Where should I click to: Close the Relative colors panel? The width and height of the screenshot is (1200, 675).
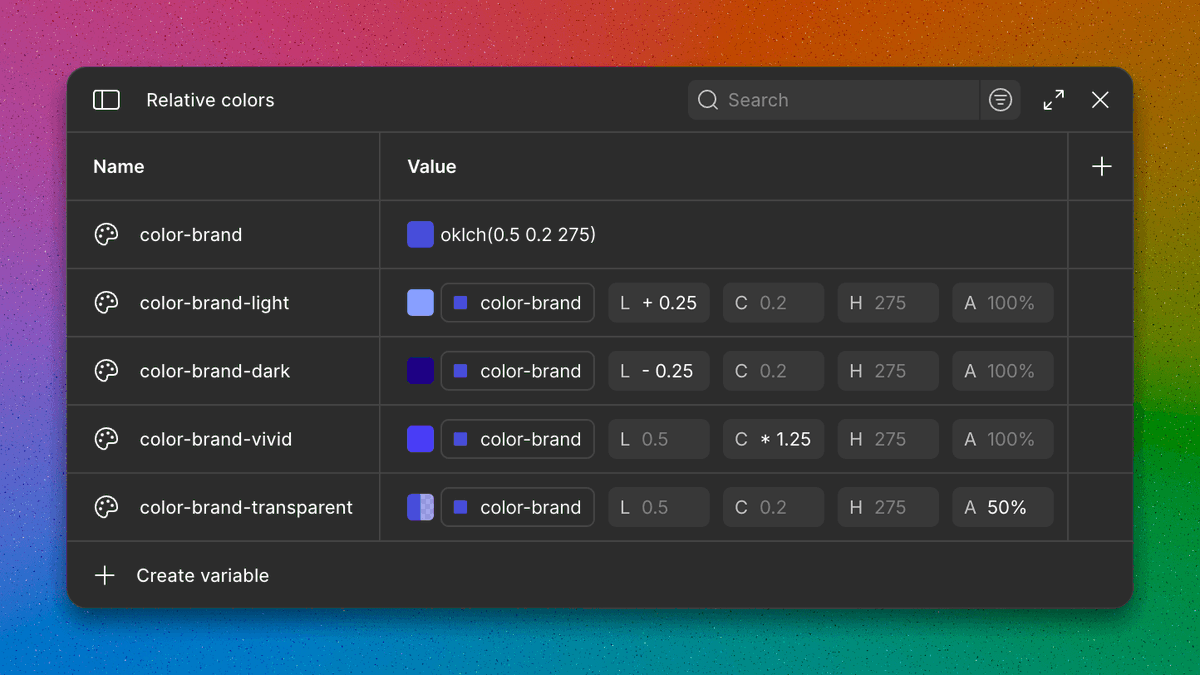click(x=1100, y=100)
